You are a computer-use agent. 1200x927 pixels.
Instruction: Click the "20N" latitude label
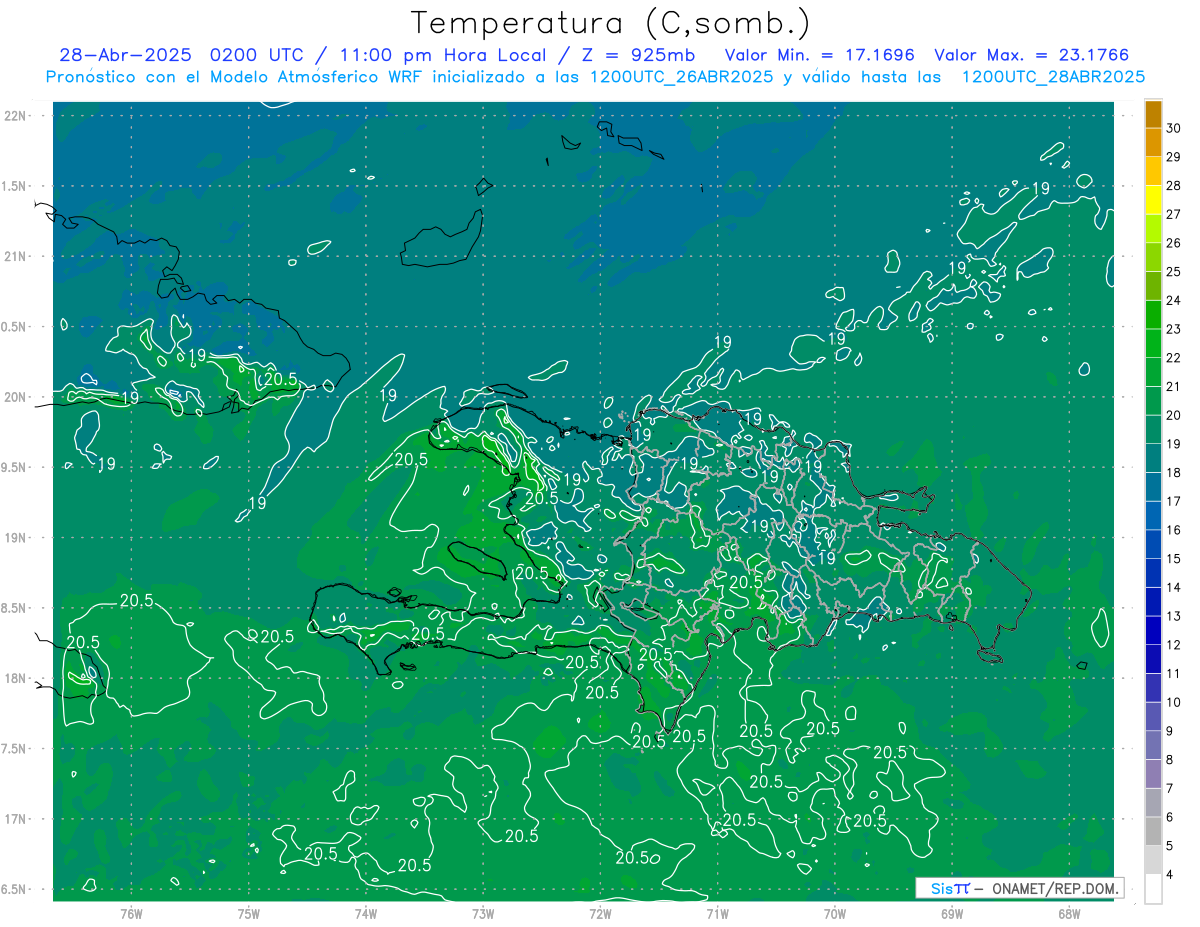pyautogui.click(x=14, y=397)
